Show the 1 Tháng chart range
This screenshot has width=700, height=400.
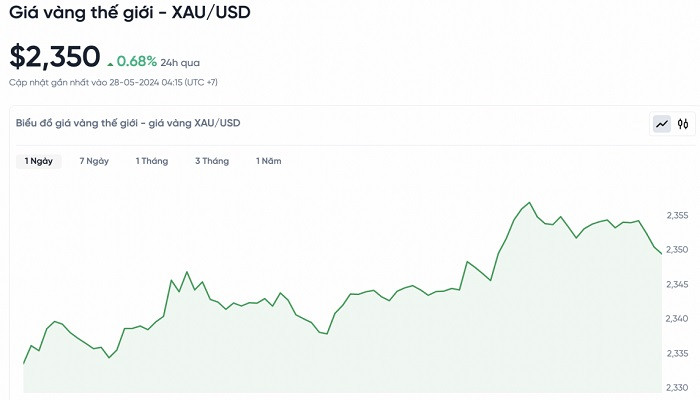click(x=152, y=161)
